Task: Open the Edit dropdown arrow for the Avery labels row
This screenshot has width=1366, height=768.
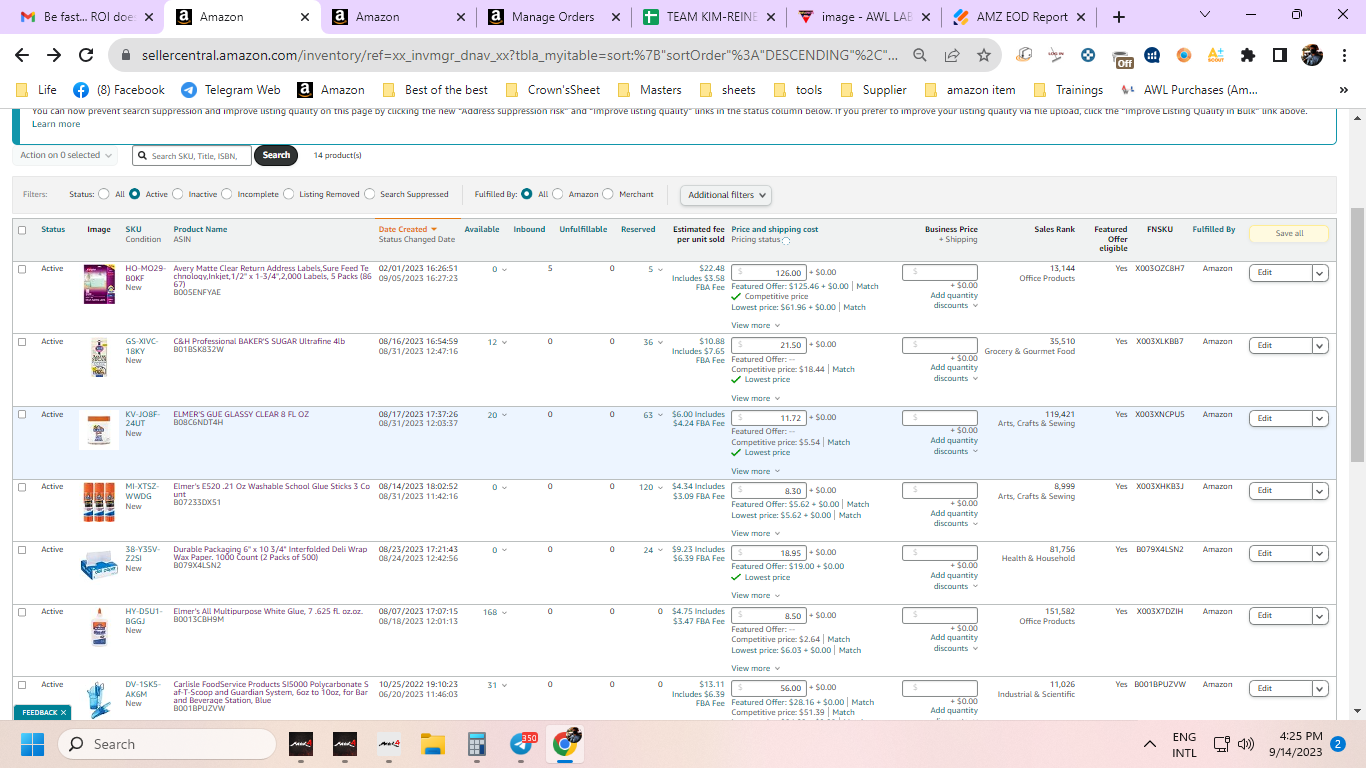Action: tap(1320, 273)
